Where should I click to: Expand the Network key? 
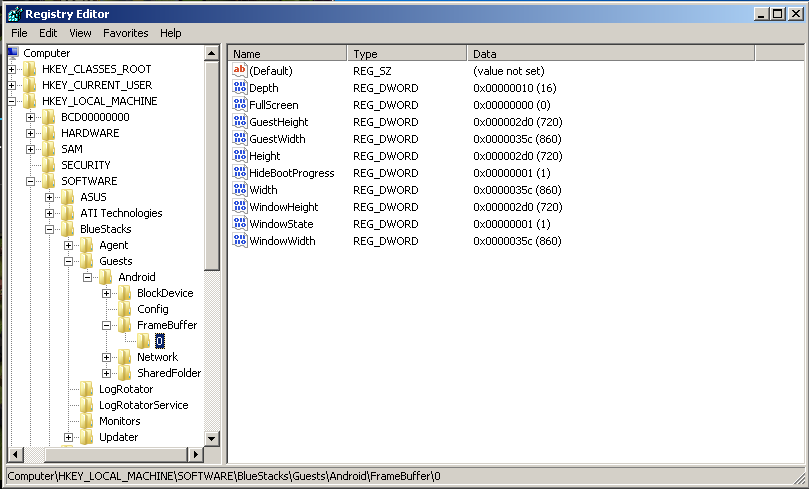tap(106, 357)
